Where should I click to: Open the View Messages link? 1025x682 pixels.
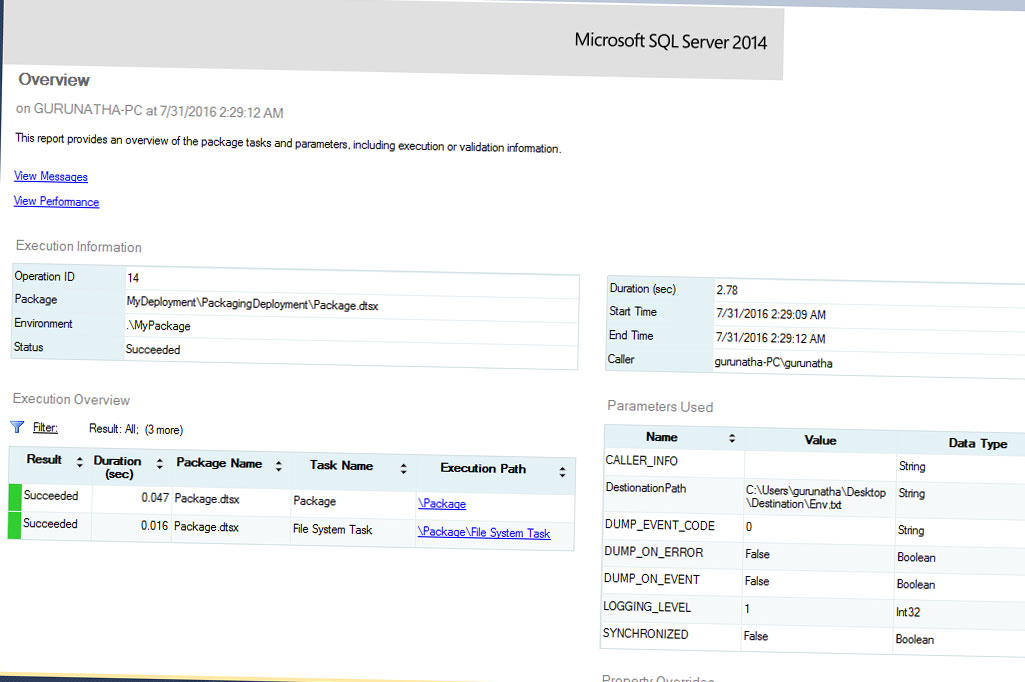51,176
